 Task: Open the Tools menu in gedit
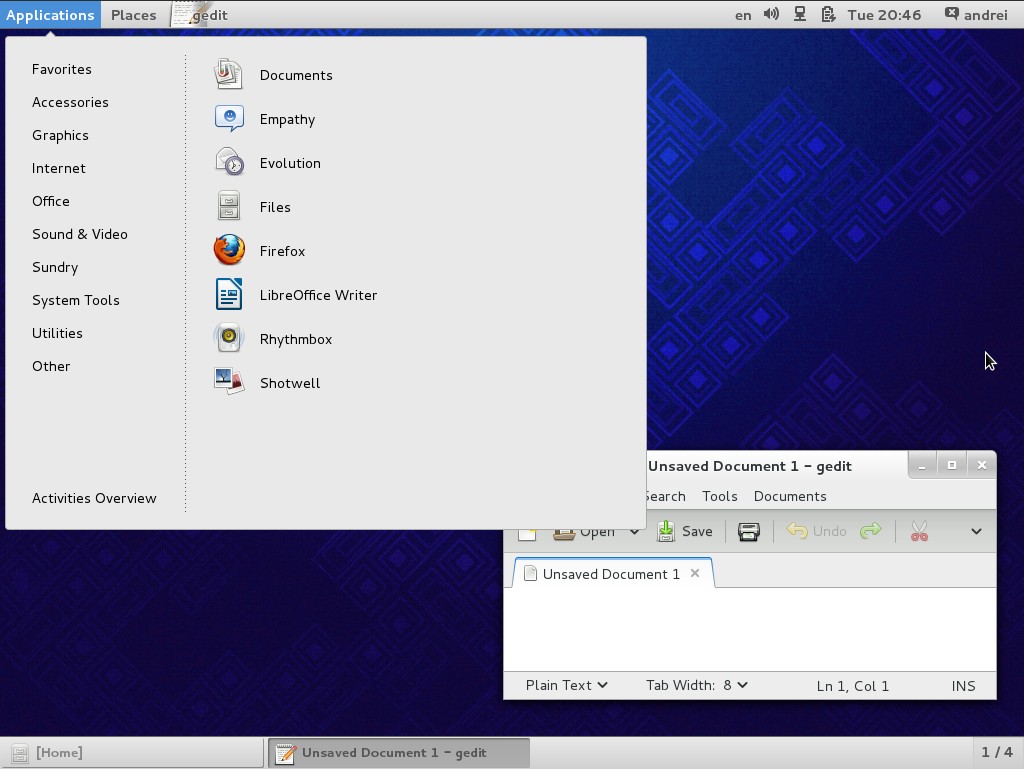[719, 496]
